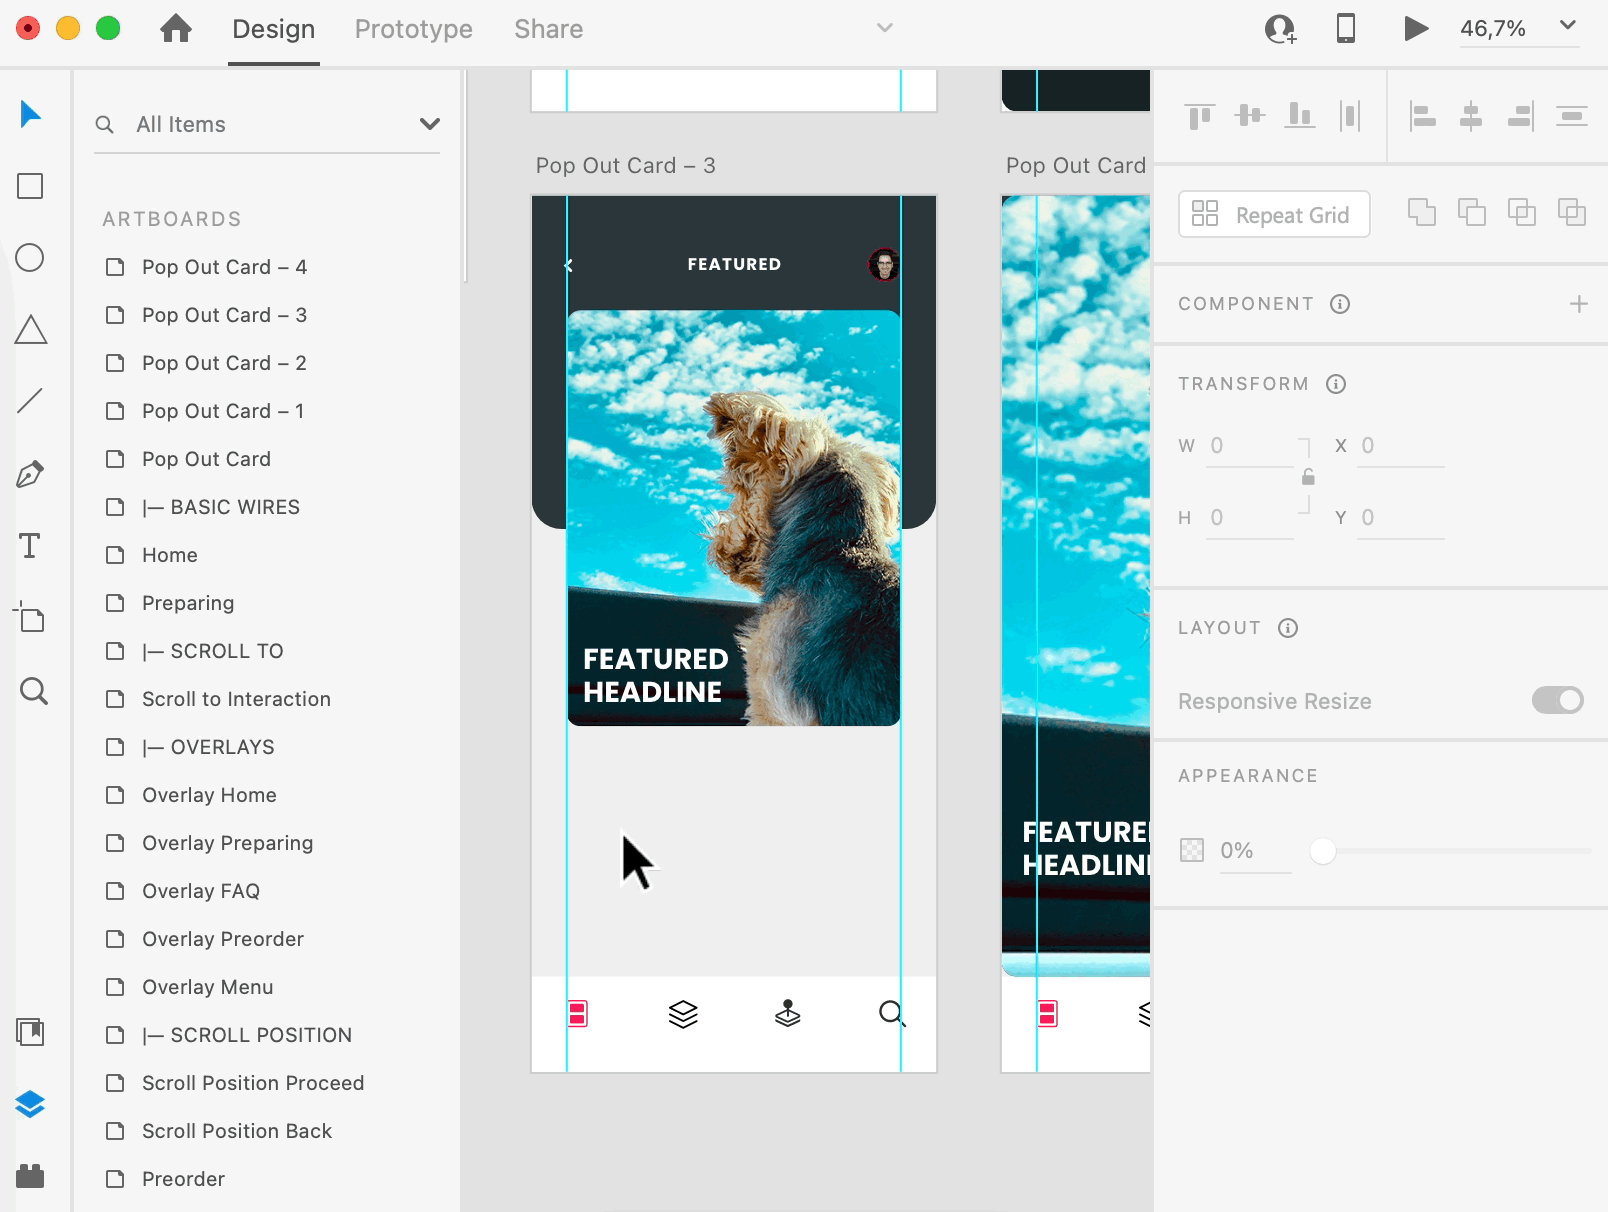1608x1212 pixels.
Task: Switch to the Prototype tab
Action: point(414,29)
